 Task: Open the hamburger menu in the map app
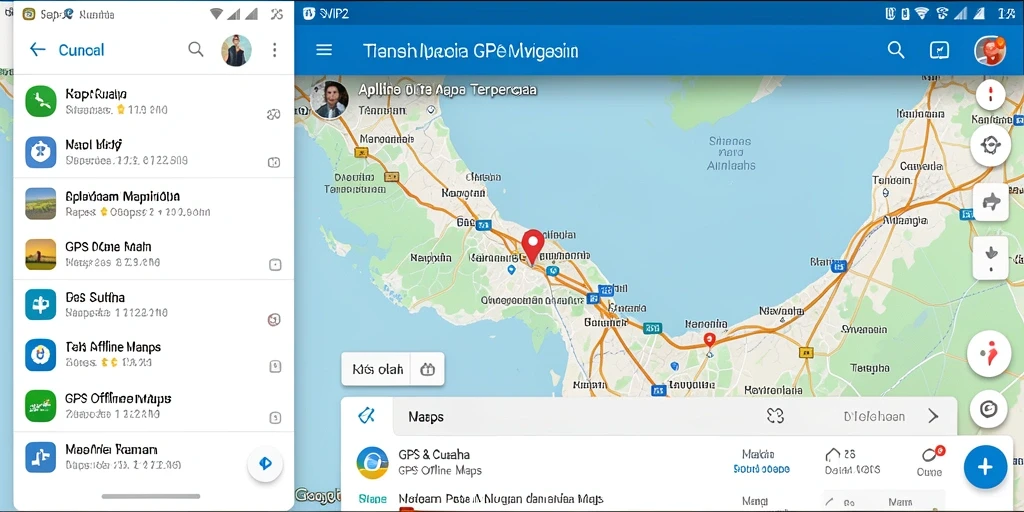point(324,50)
